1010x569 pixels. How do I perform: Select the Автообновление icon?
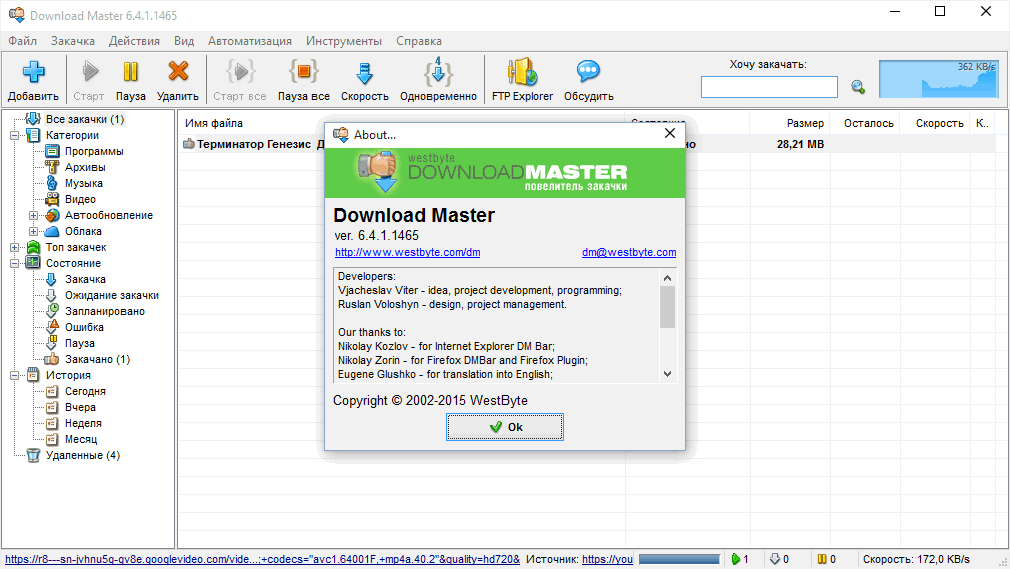point(52,215)
